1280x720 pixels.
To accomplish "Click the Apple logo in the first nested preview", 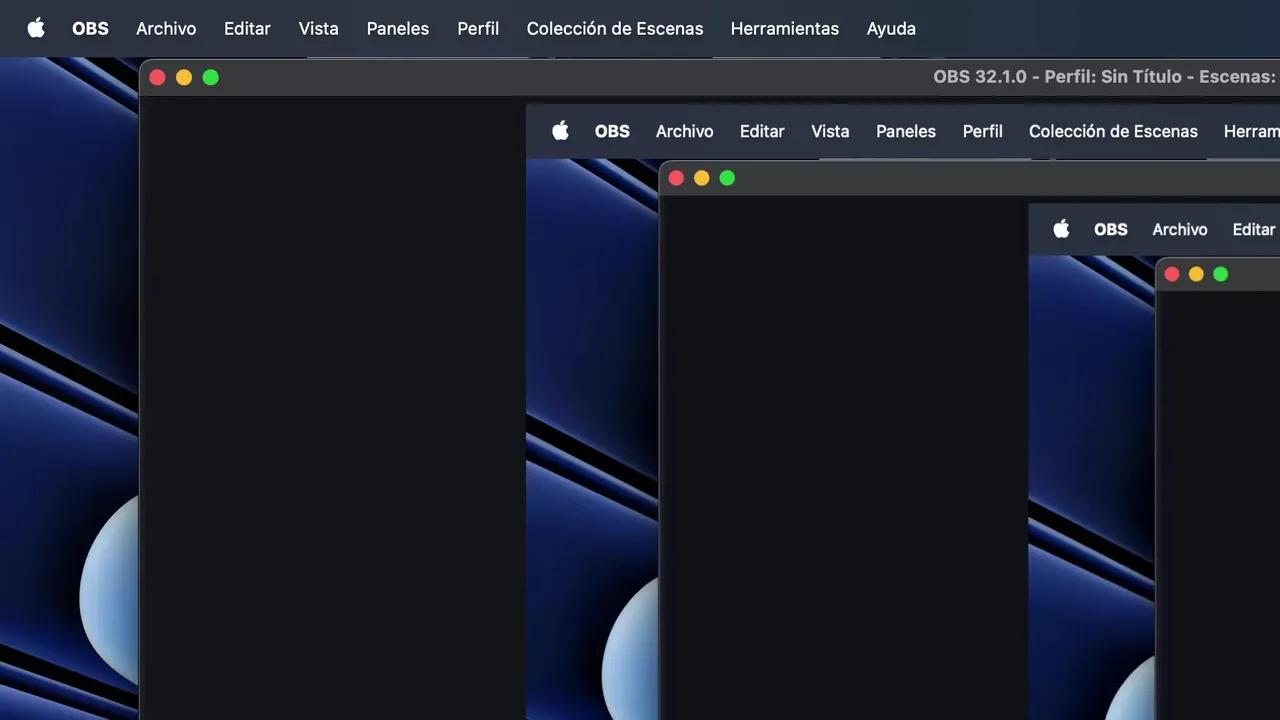I will (560, 131).
